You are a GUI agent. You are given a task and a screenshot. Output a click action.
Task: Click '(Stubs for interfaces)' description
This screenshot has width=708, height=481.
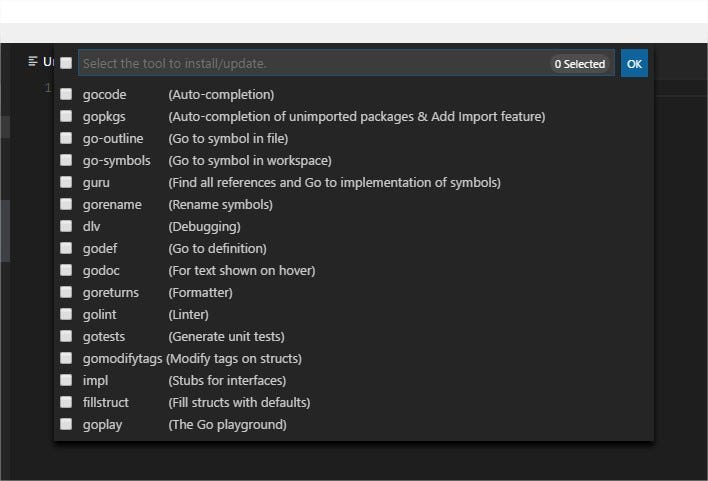coord(227,381)
